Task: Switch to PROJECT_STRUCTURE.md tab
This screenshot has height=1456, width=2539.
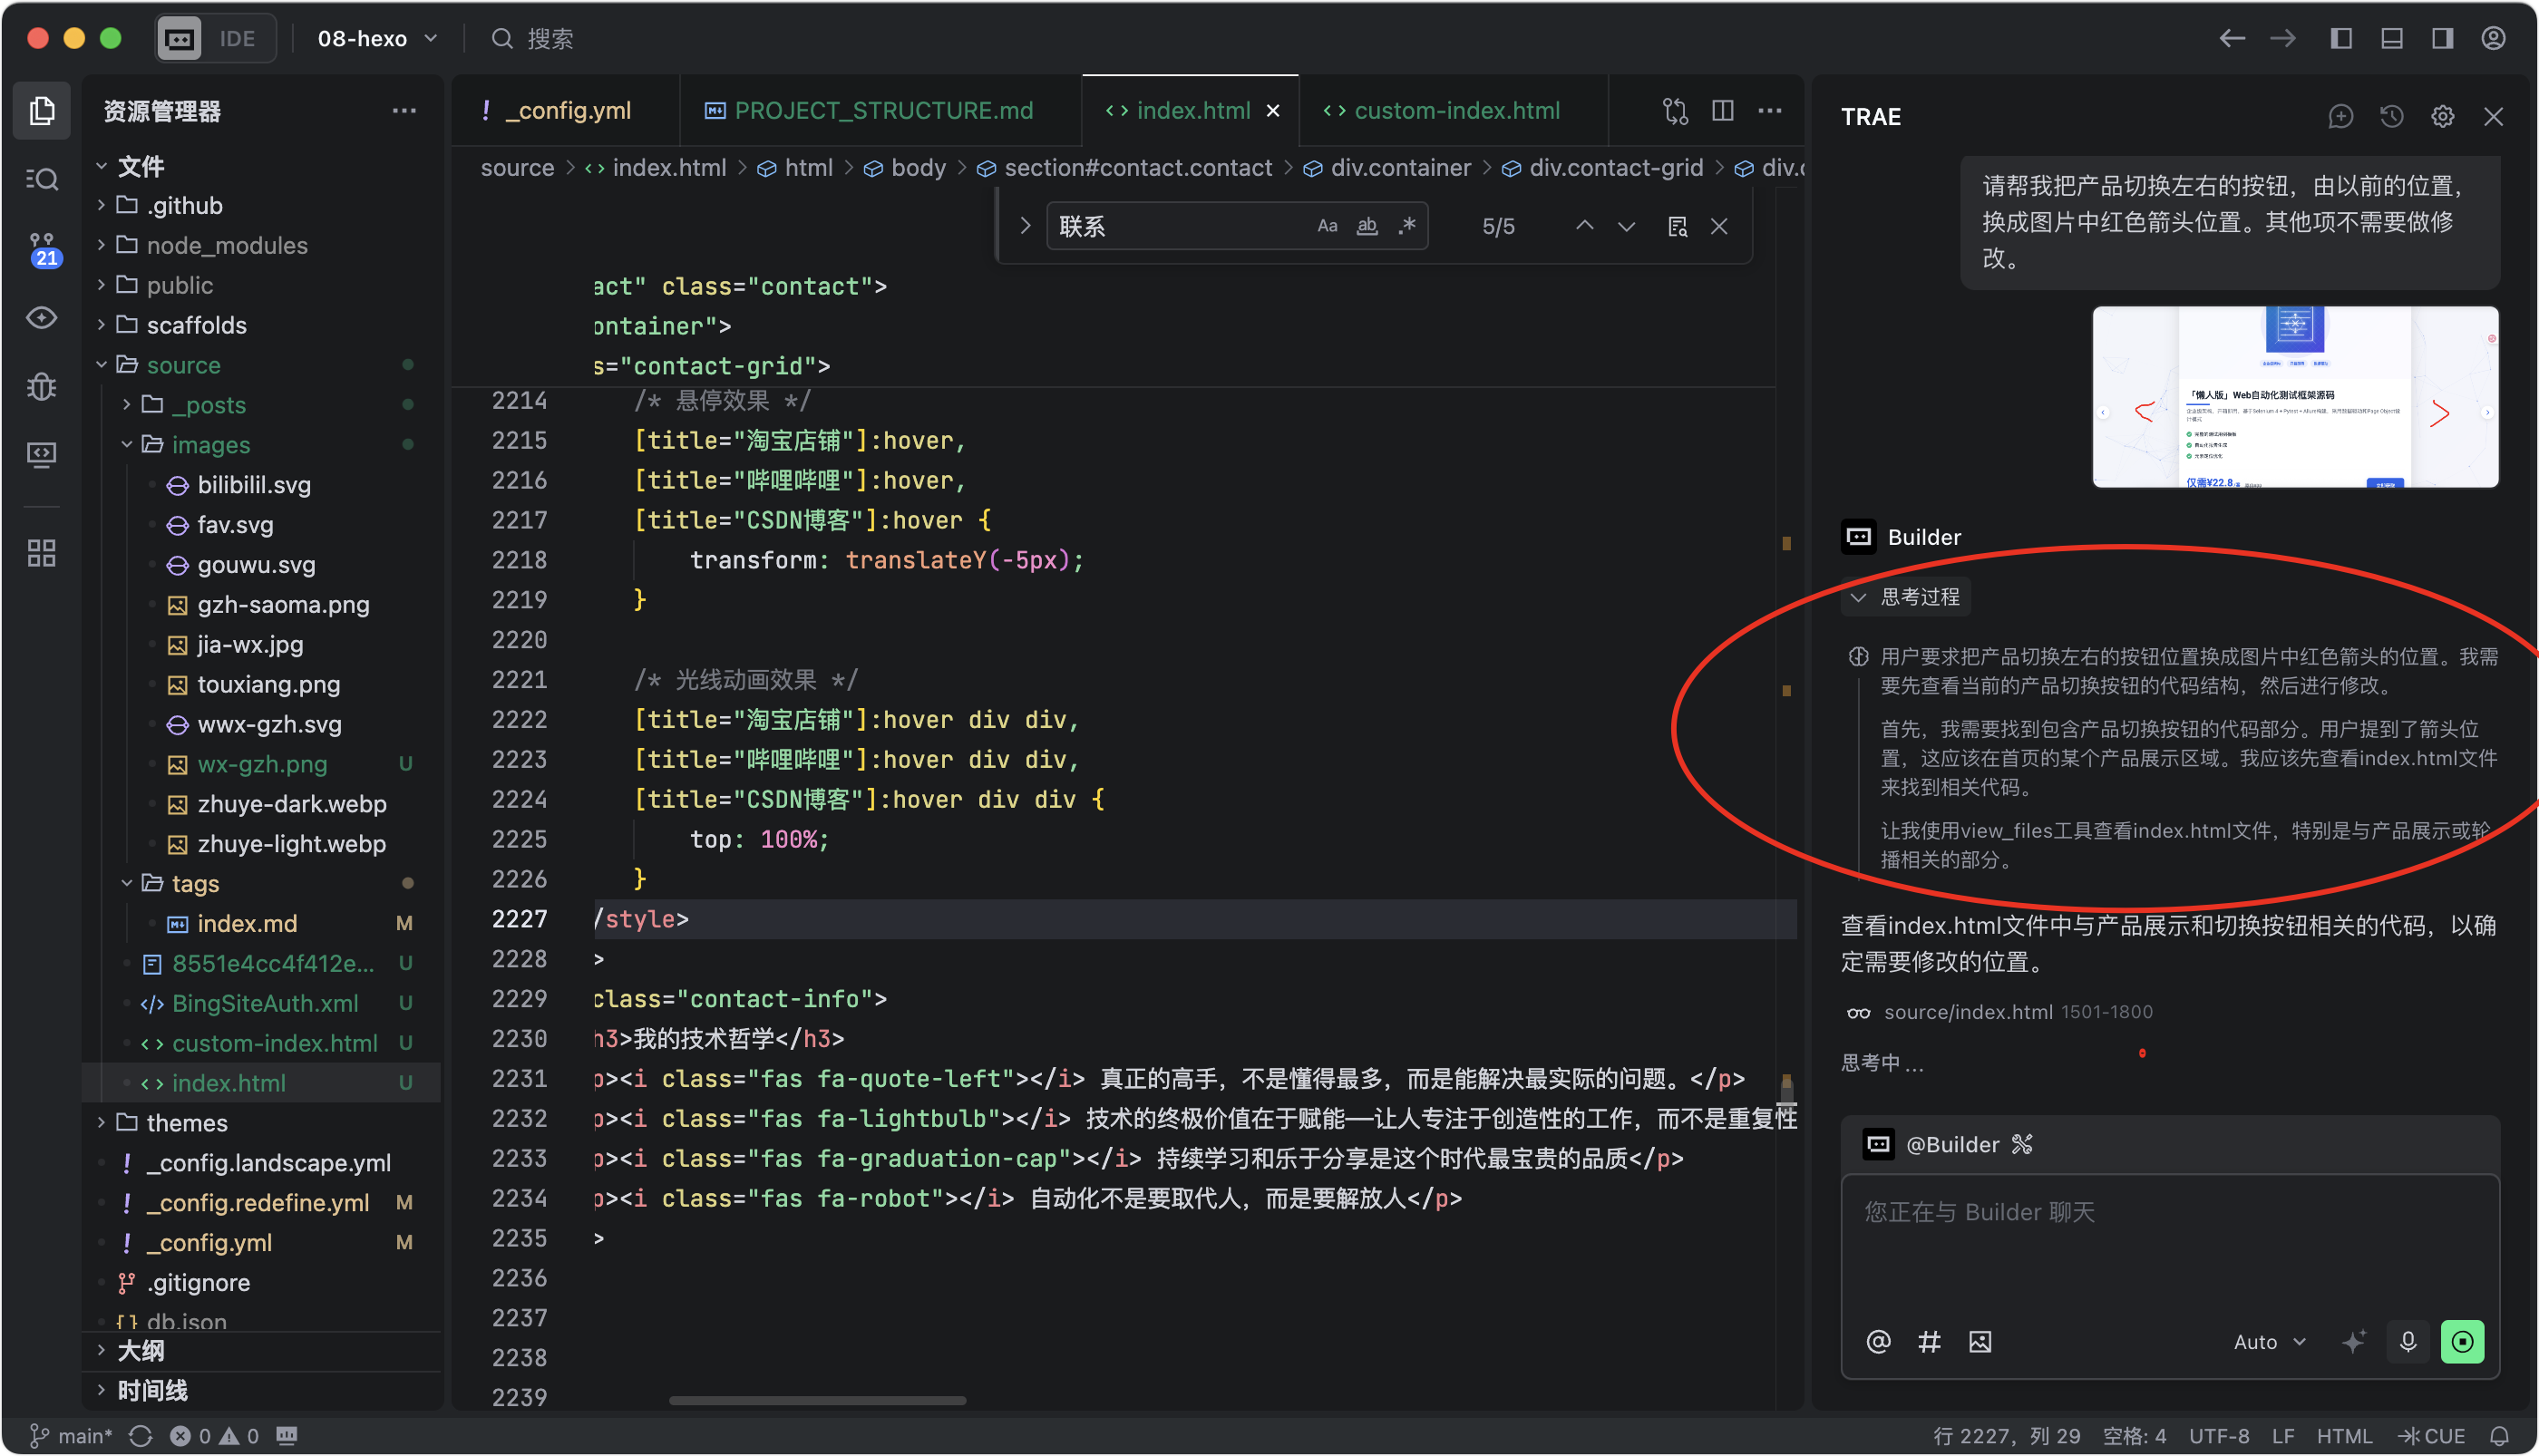Action: click(x=883, y=110)
